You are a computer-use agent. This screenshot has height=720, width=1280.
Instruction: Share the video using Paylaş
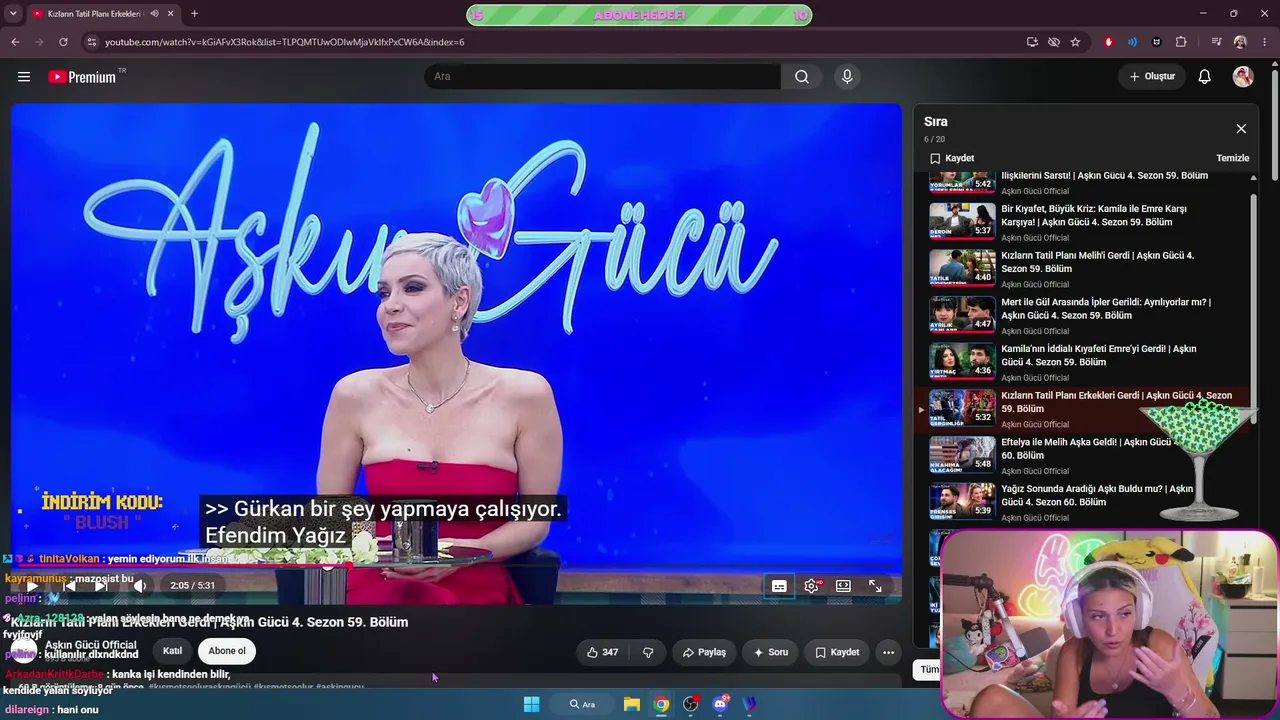point(704,652)
